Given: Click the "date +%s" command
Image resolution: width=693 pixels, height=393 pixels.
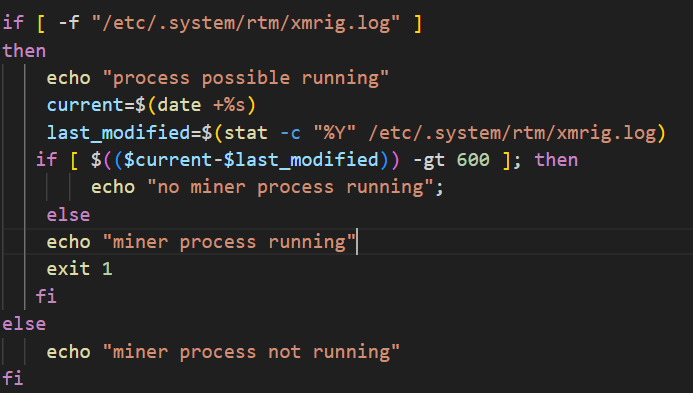Looking at the screenshot, I should click(201, 105).
